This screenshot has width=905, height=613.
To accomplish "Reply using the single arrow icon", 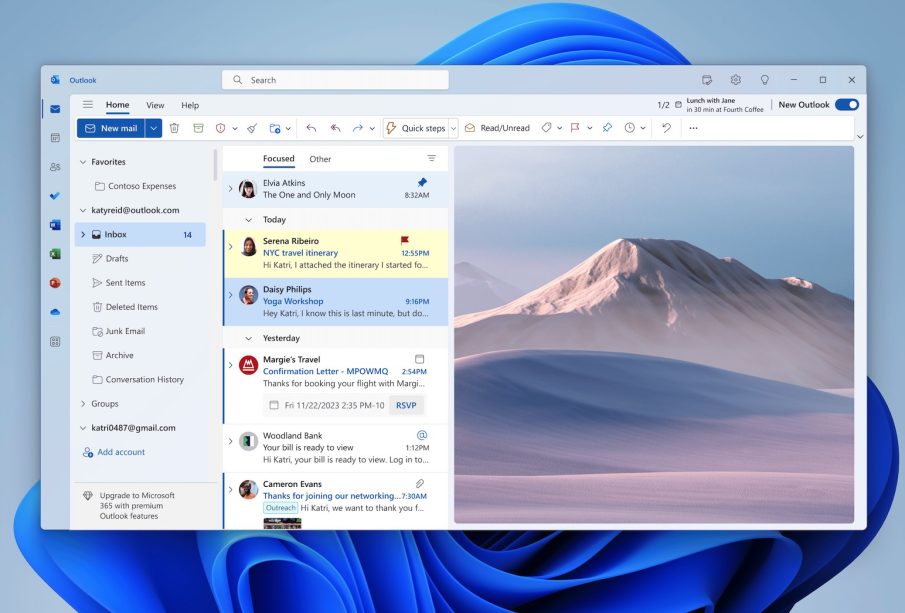I will 311,128.
